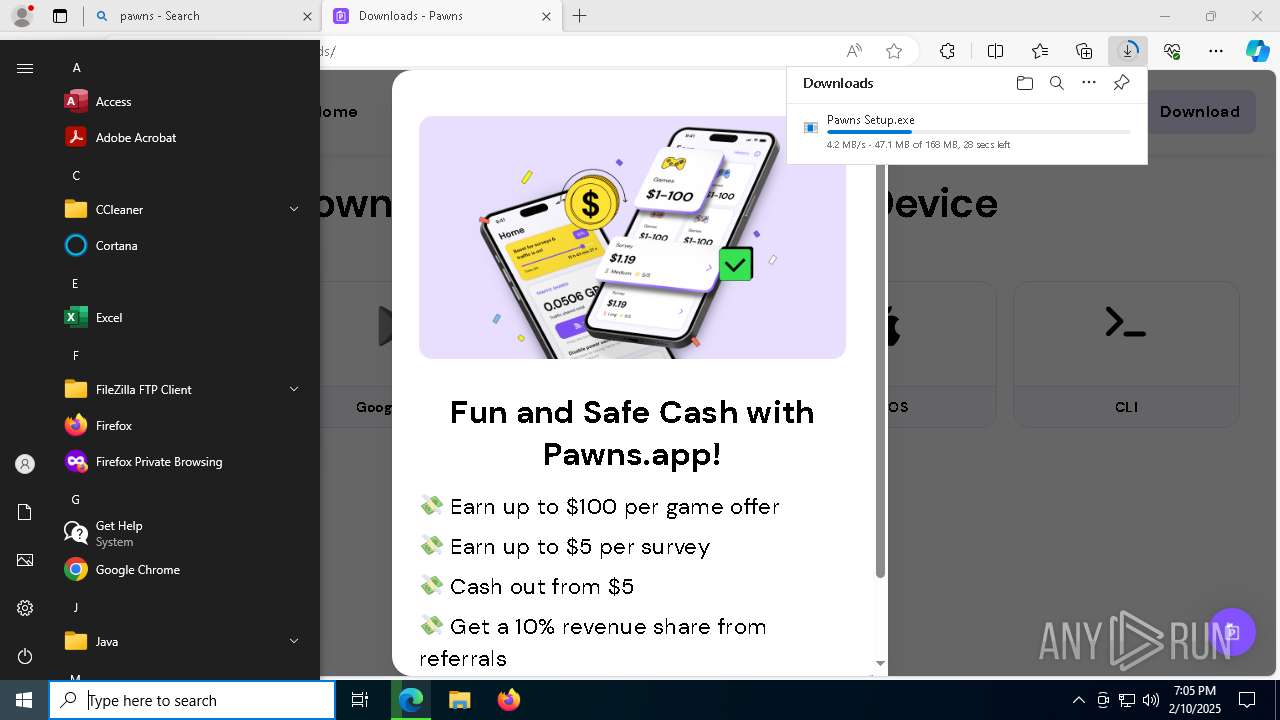Viewport: 1280px width, 720px height.
Task: Open Firefox Private Browsing from app list
Action: (184, 462)
